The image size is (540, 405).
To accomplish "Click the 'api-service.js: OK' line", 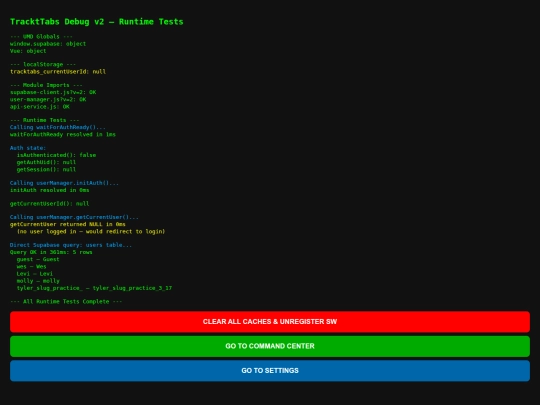I will click(x=40, y=107).
